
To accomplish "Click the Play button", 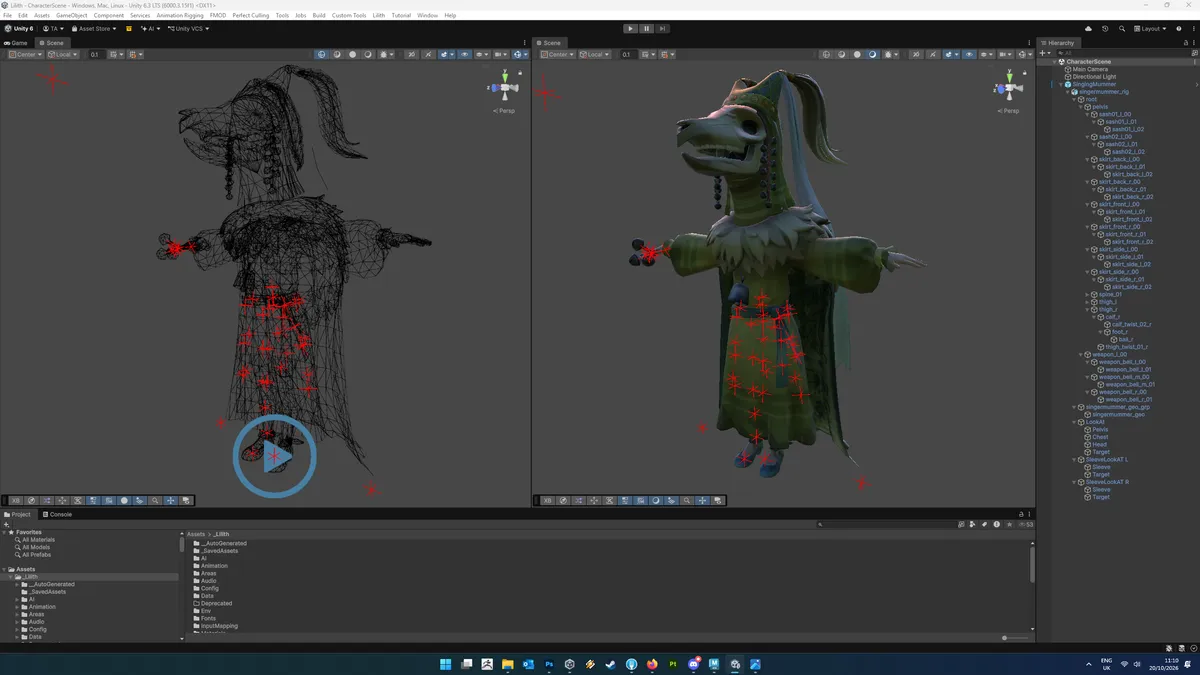I will click(630, 29).
